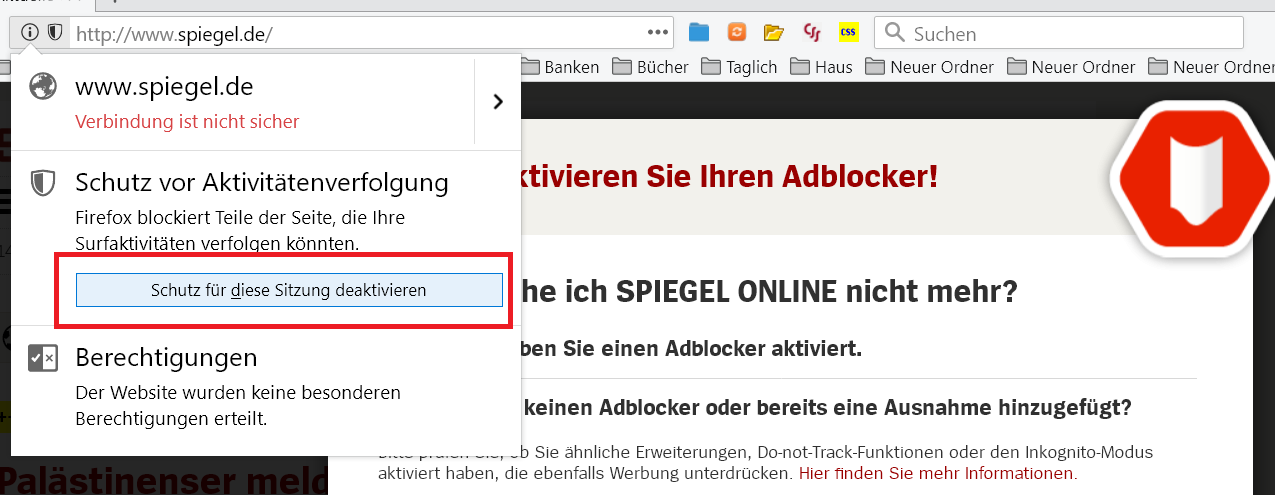The height and width of the screenshot is (495, 1275).
Task: Click the permissions icon beside Berechtigungen
Action: [43, 358]
